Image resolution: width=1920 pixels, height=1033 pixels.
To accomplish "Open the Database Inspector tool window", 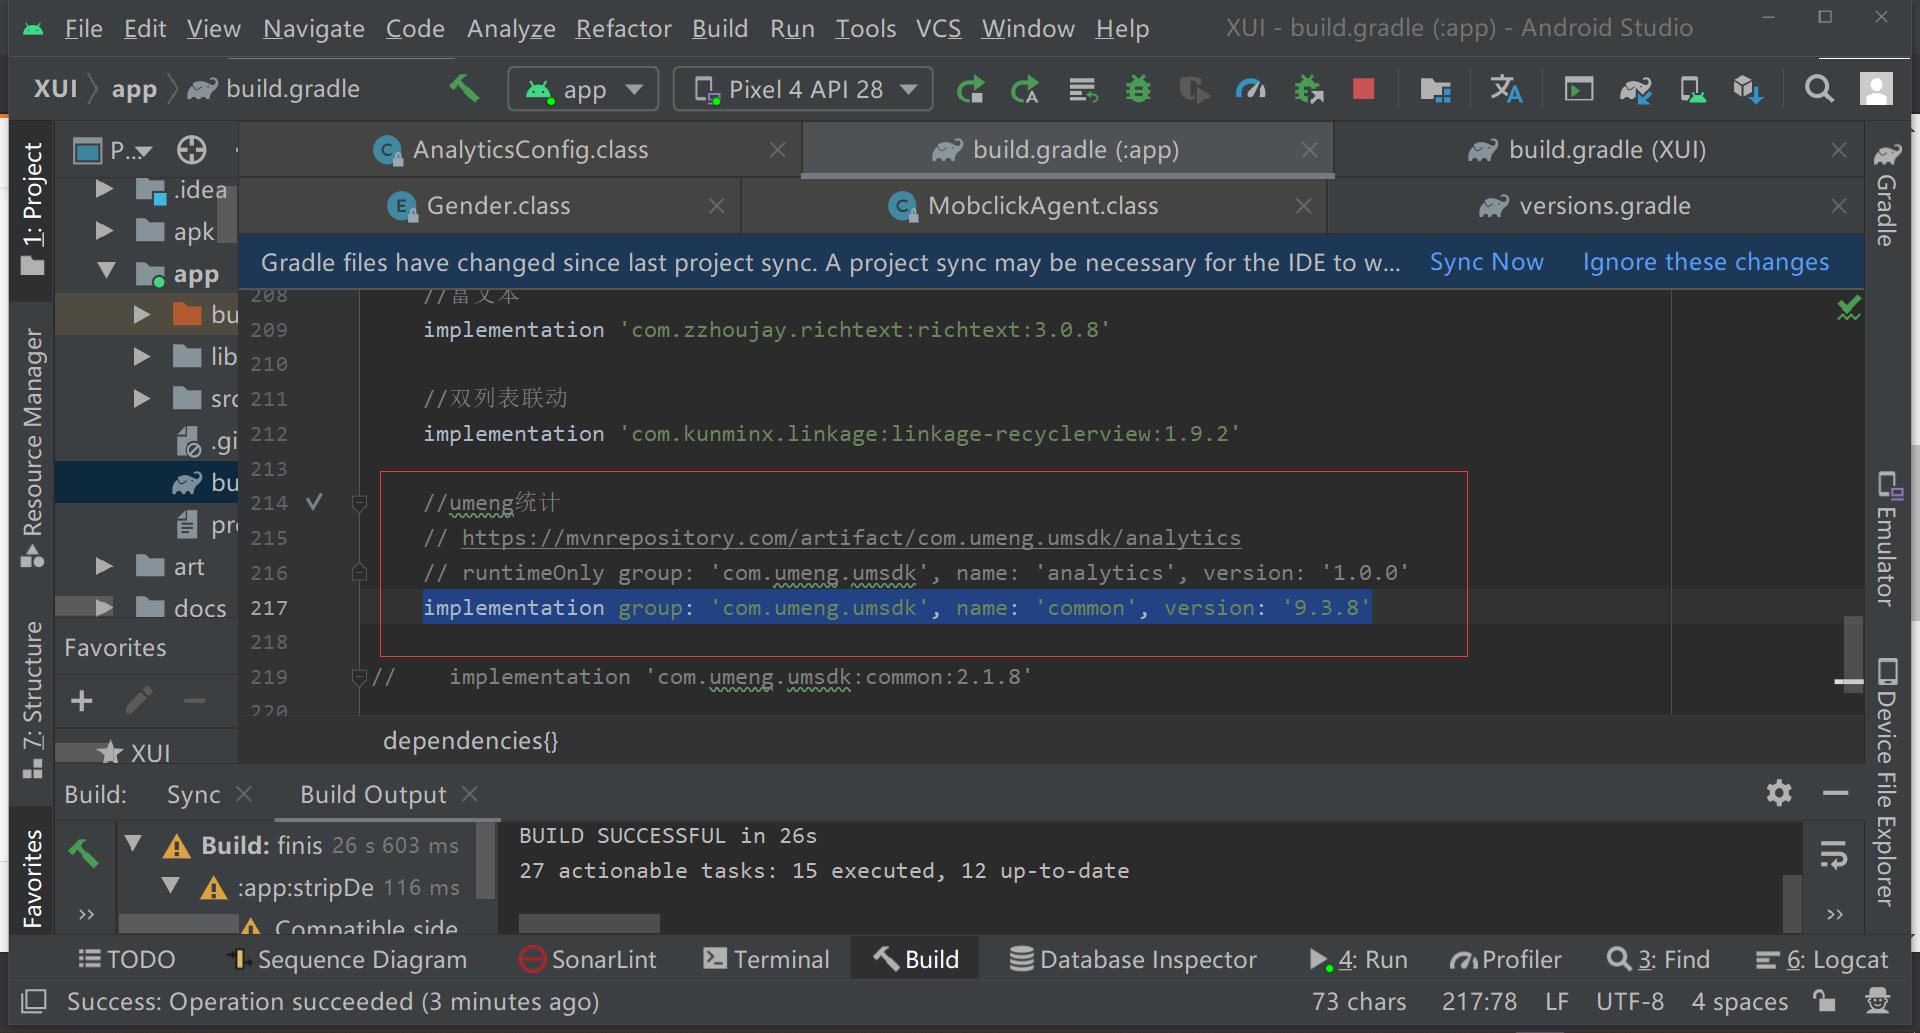I will point(1132,960).
